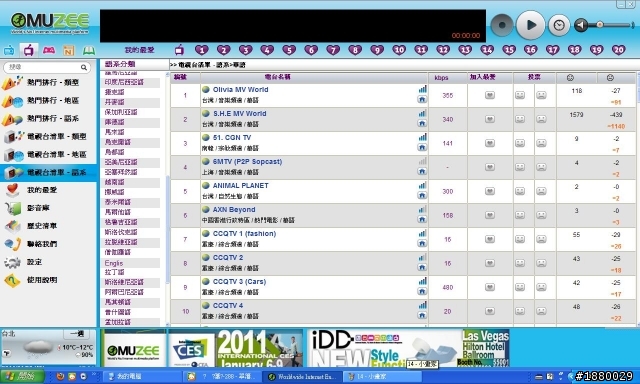
Task: Vote sad face for AXN Beyond
Action: (541, 215)
